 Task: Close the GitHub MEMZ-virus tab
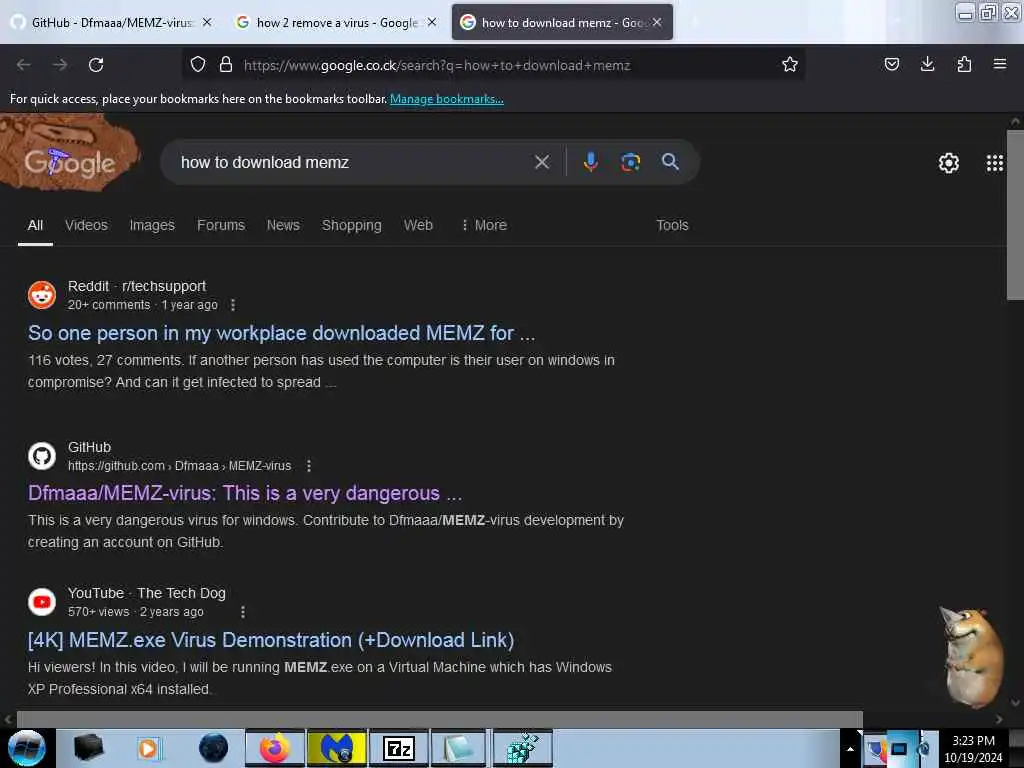click(207, 22)
